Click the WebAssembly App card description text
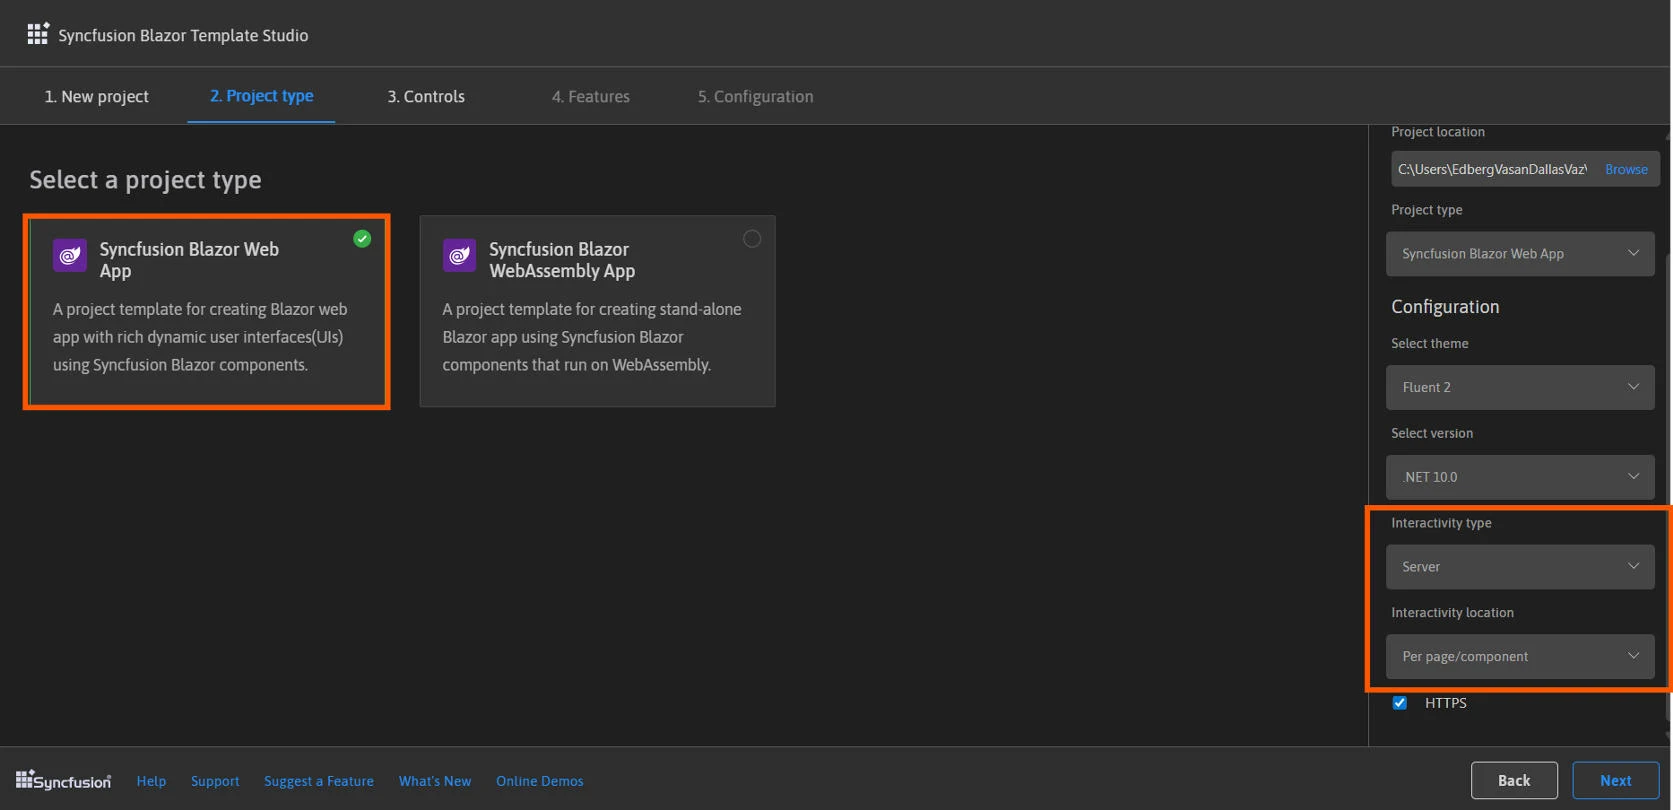Viewport: 1673px width, 810px height. tap(592, 337)
